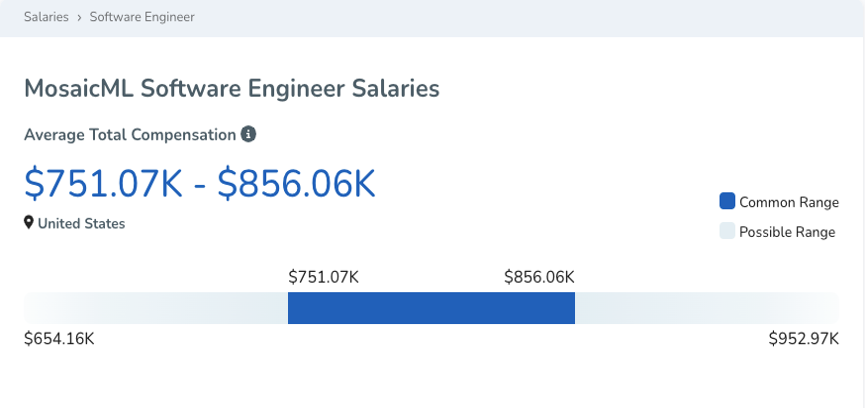Click the $952.97K maximum label
This screenshot has height=408, width=866.
(x=803, y=339)
